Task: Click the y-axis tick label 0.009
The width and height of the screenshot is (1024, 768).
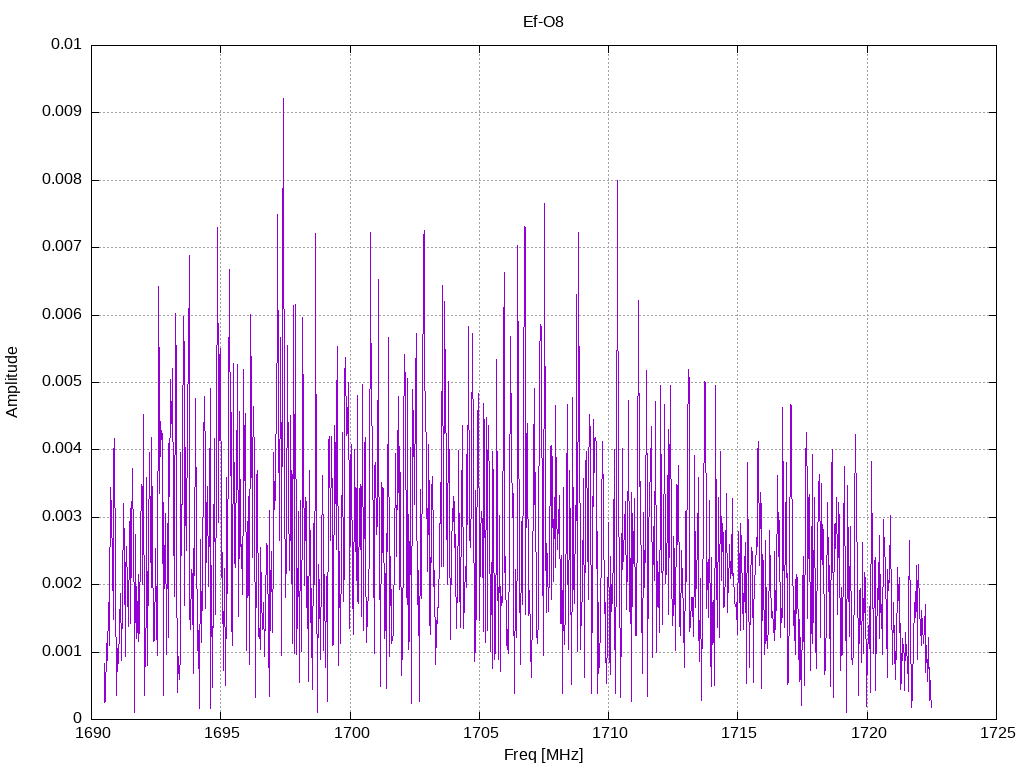Action: 62,112
